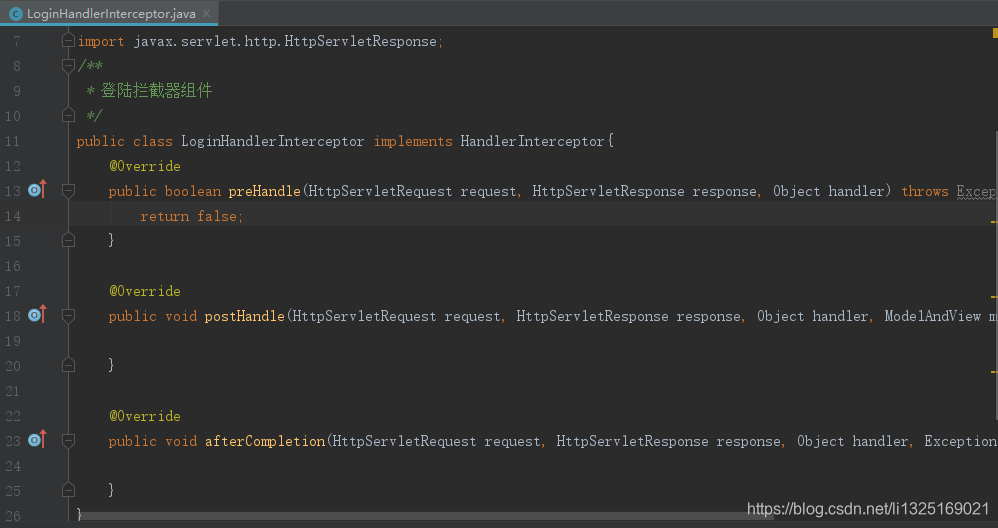The image size is (998, 528).
Task: Click the 'boolean' return type on line 13
Action: tap(193, 191)
